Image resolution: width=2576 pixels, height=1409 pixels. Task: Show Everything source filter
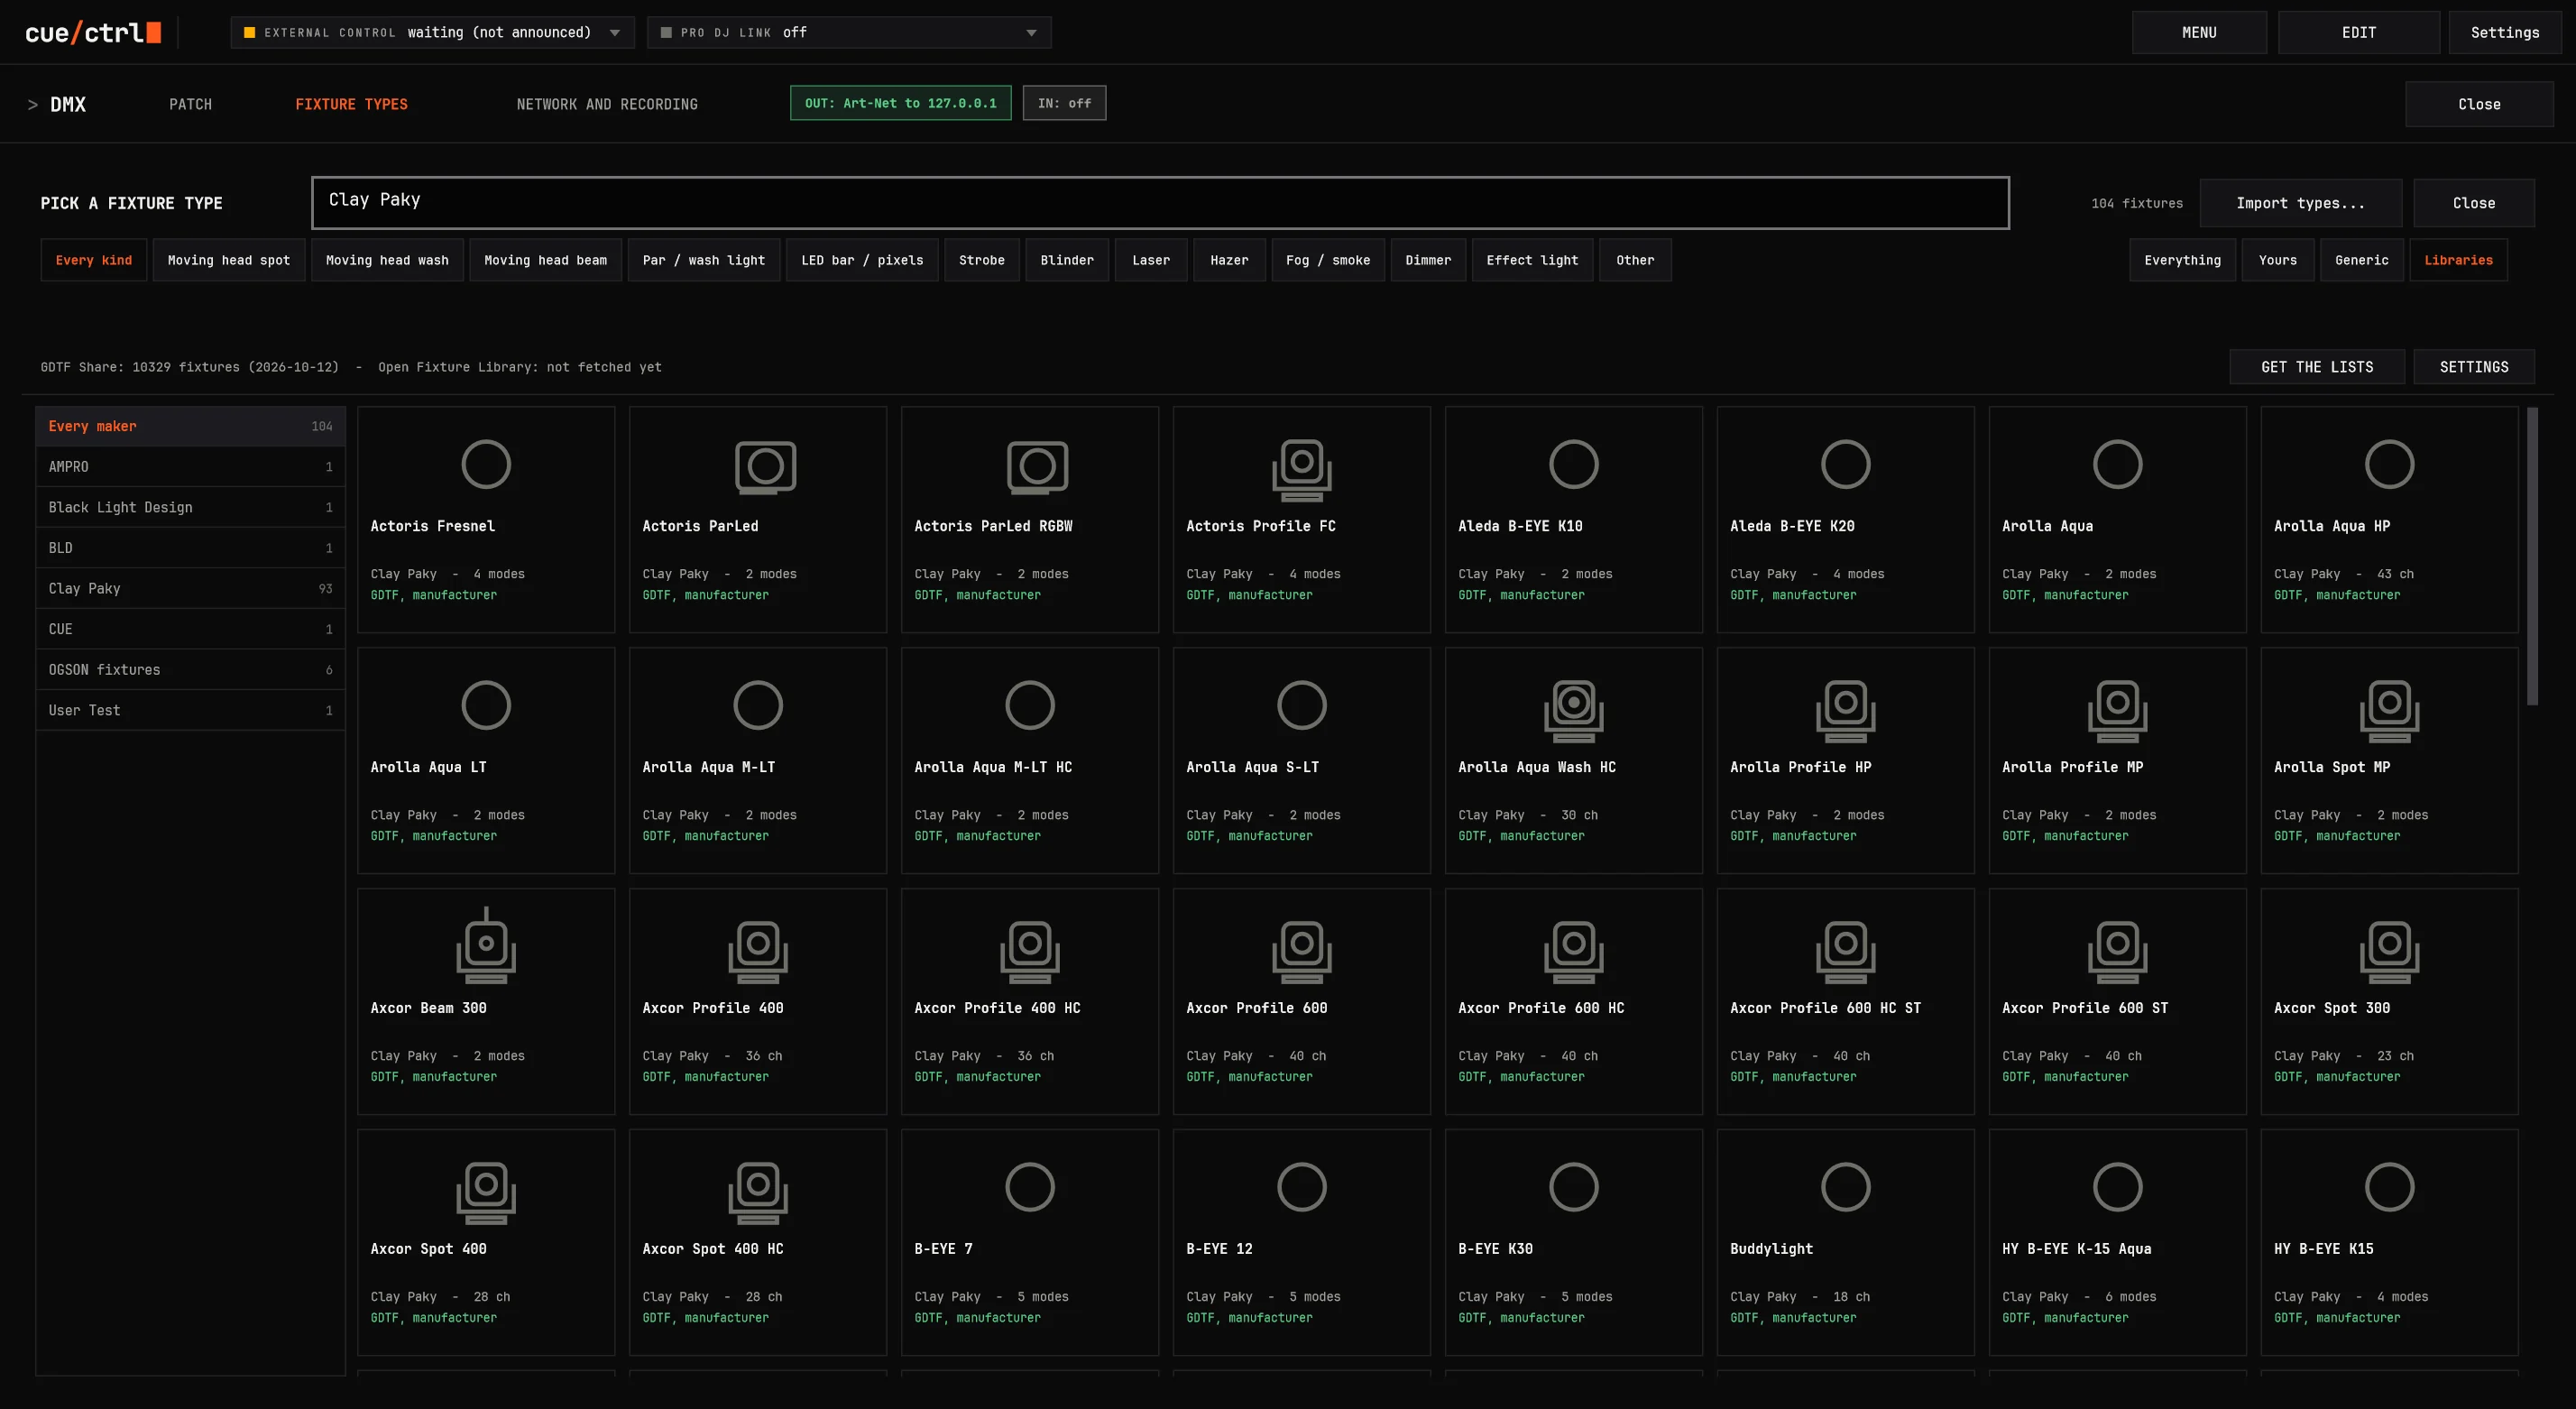(x=2182, y=260)
